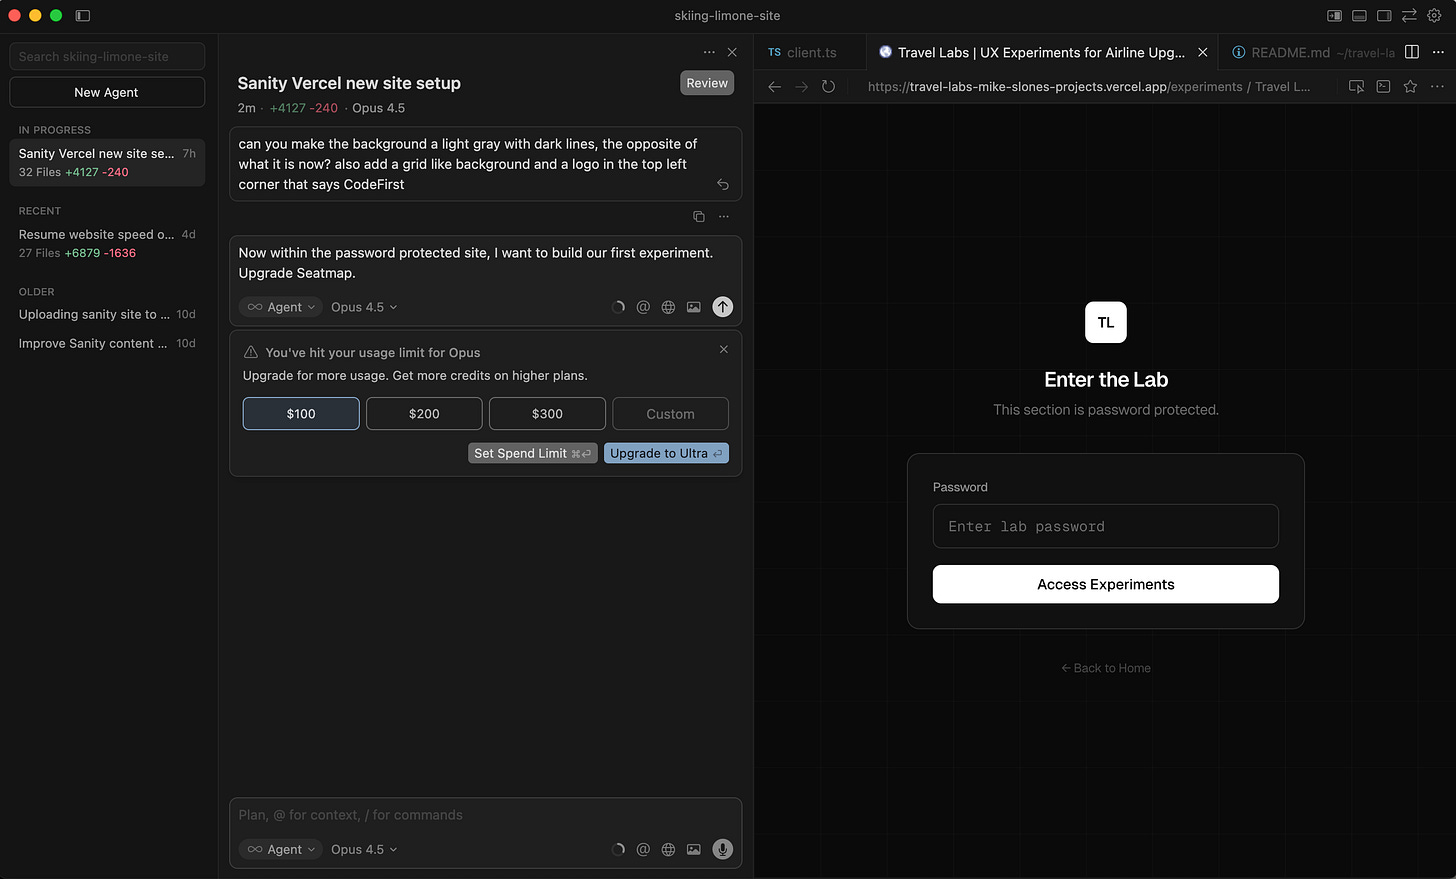Bookmark page with the star icon

(1410, 87)
